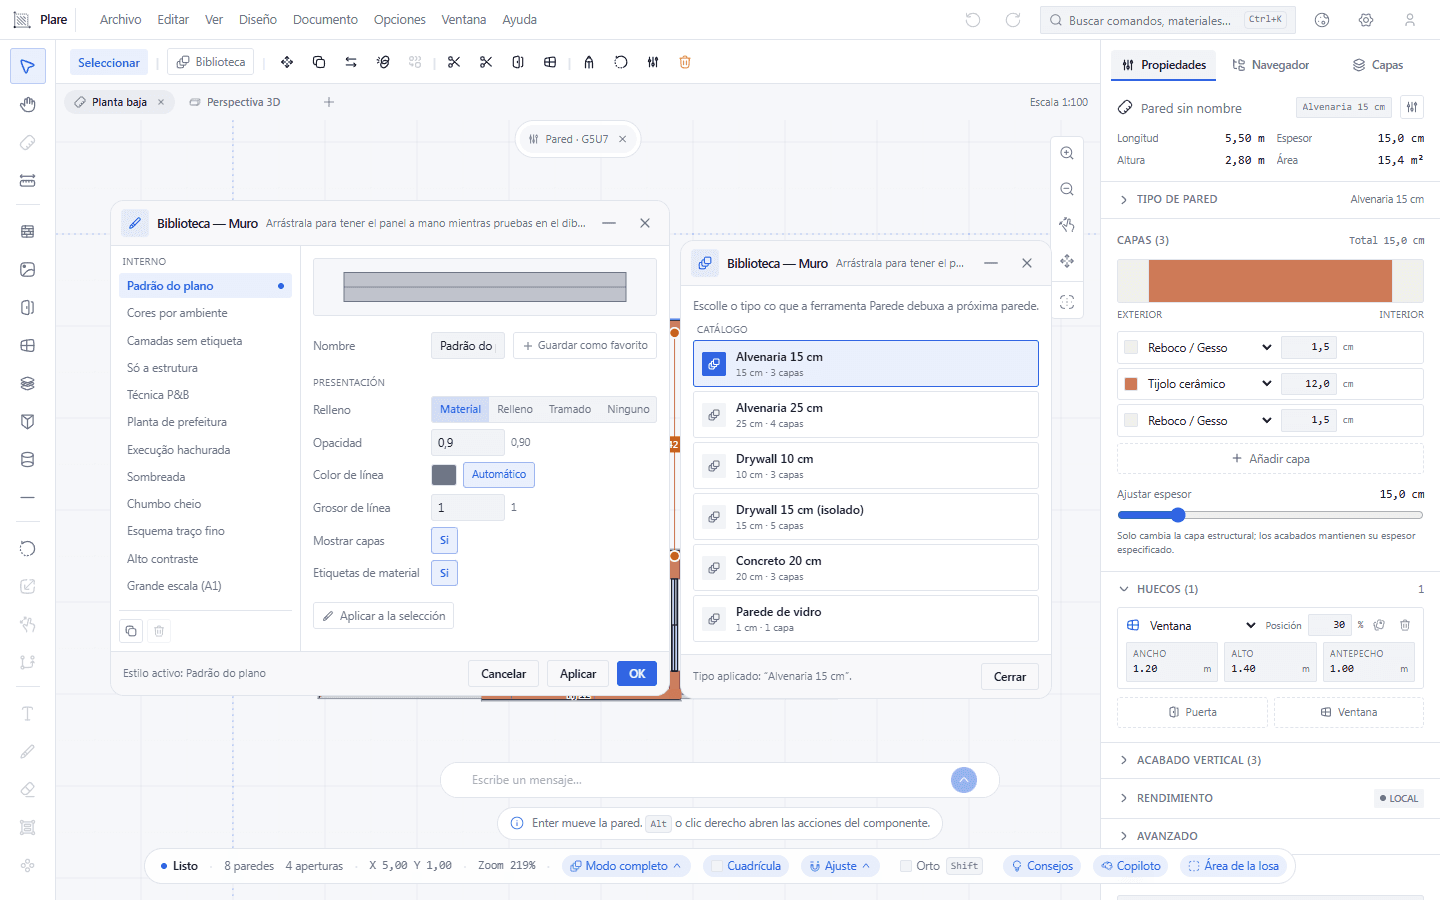This screenshot has height=900, width=1440.
Task: Click duplicate style icon below style list
Action: [x=131, y=631]
